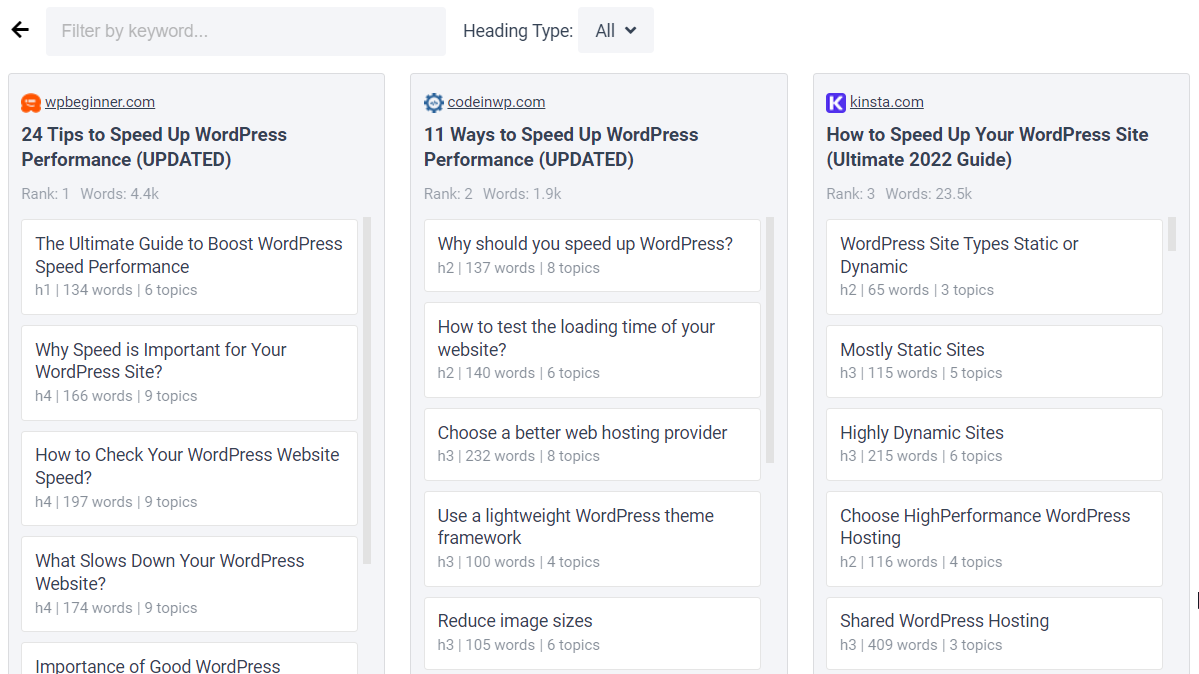Click 'h3 | 215 words | 6 topics' text
This screenshot has width=1199, height=674.
point(921,456)
